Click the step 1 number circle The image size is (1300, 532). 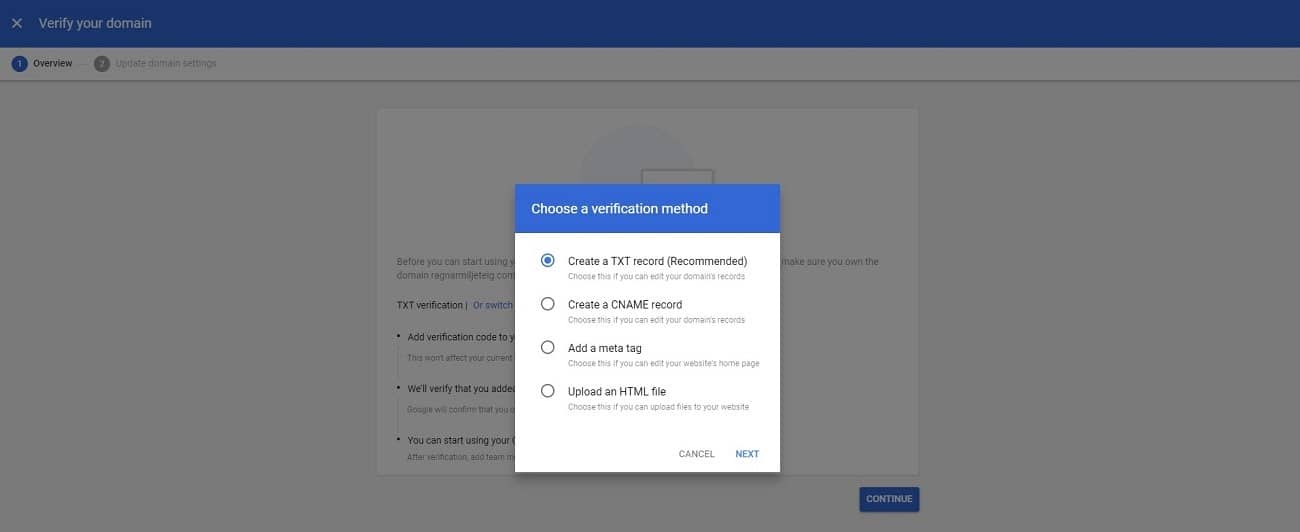tap(20, 63)
